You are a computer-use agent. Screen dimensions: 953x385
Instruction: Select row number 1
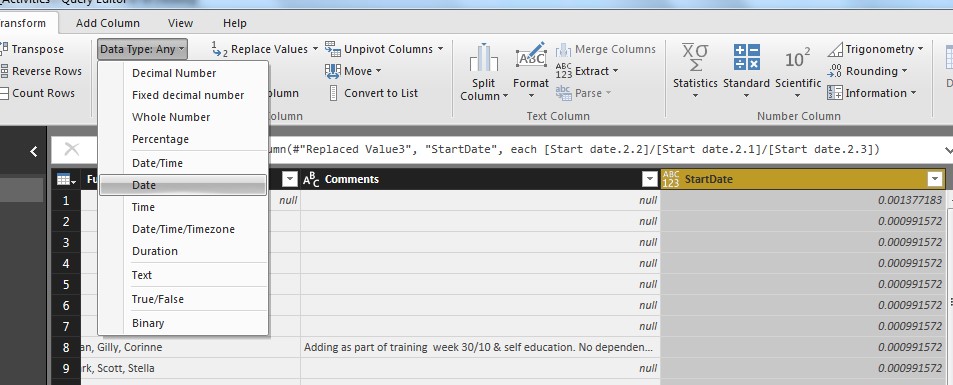66,201
